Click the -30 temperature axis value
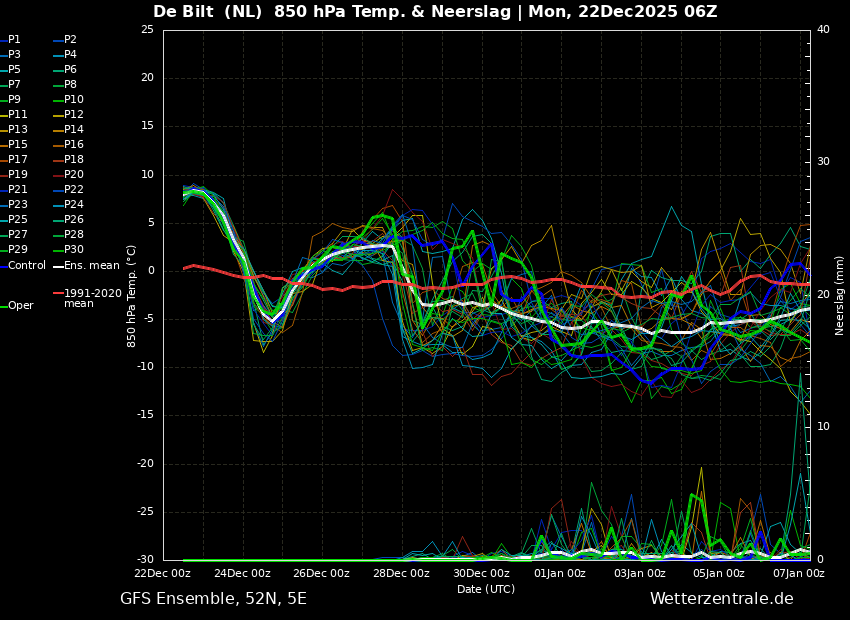The height and width of the screenshot is (620, 850). (145, 560)
